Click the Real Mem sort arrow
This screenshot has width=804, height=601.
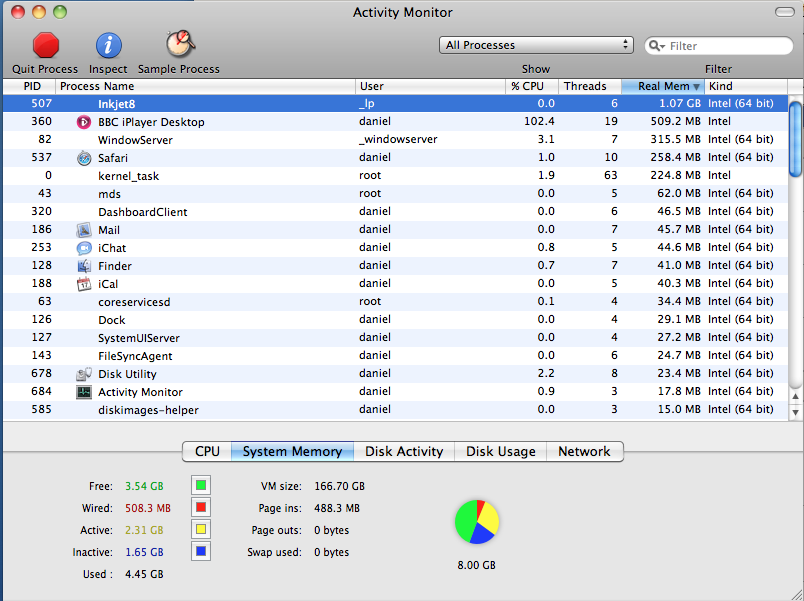pos(696,87)
